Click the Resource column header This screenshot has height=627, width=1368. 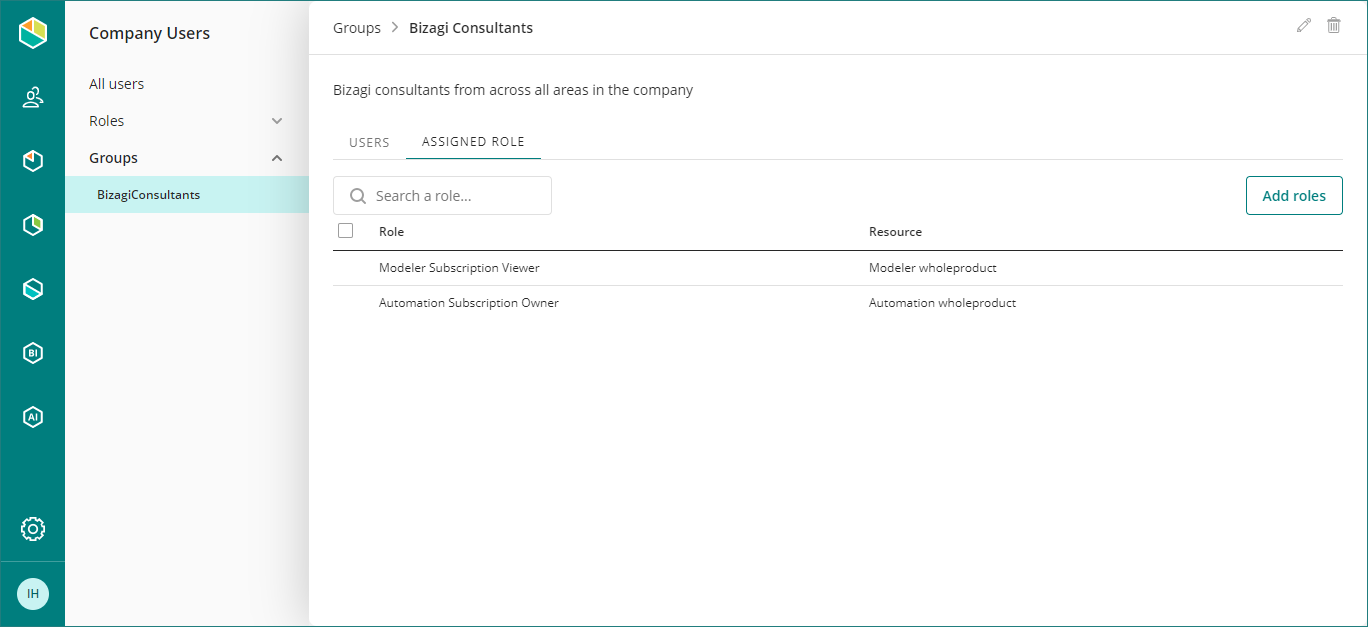click(895, 232)
